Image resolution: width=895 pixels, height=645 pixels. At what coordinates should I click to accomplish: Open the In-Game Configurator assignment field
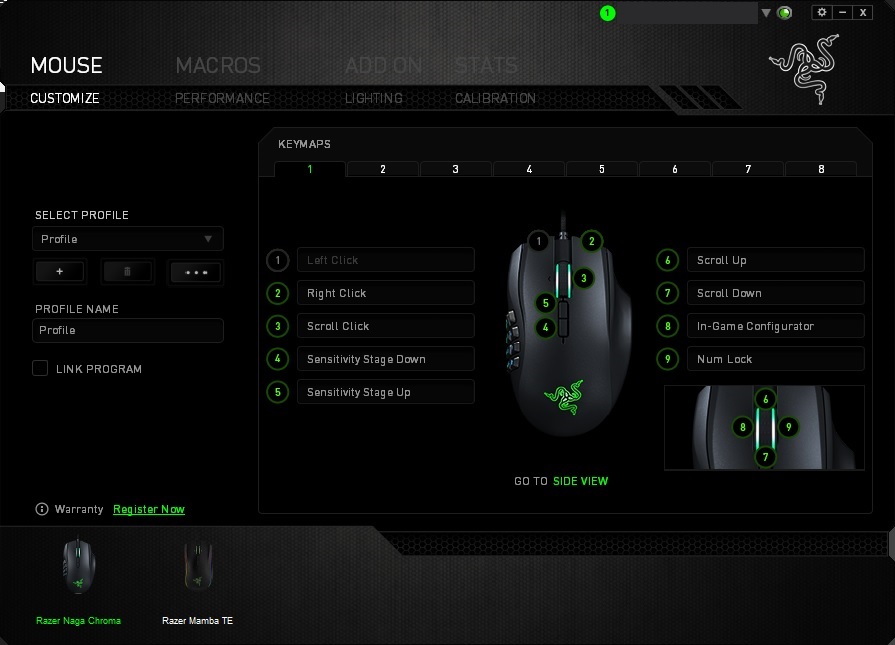pos(776,326)
